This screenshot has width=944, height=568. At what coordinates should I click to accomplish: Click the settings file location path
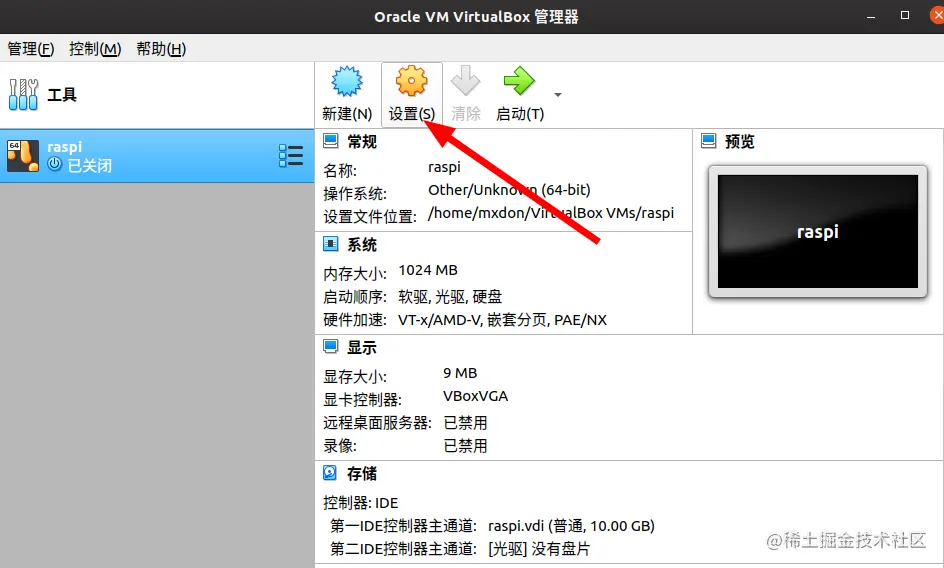click(551, 213)
